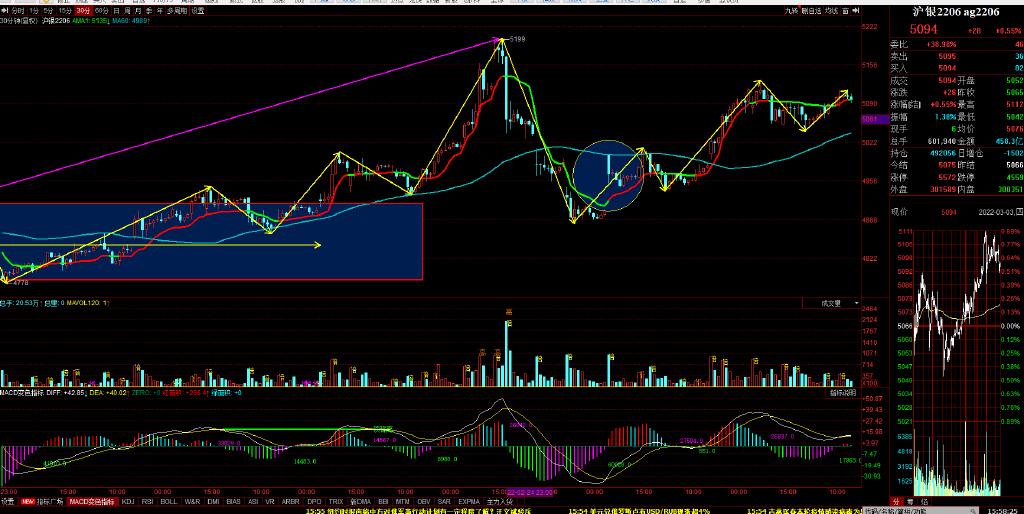The height and width of the screenshot is (514, 1024).
Task: Switch to the KDJ indicator tab
Action: coord(128,502)
